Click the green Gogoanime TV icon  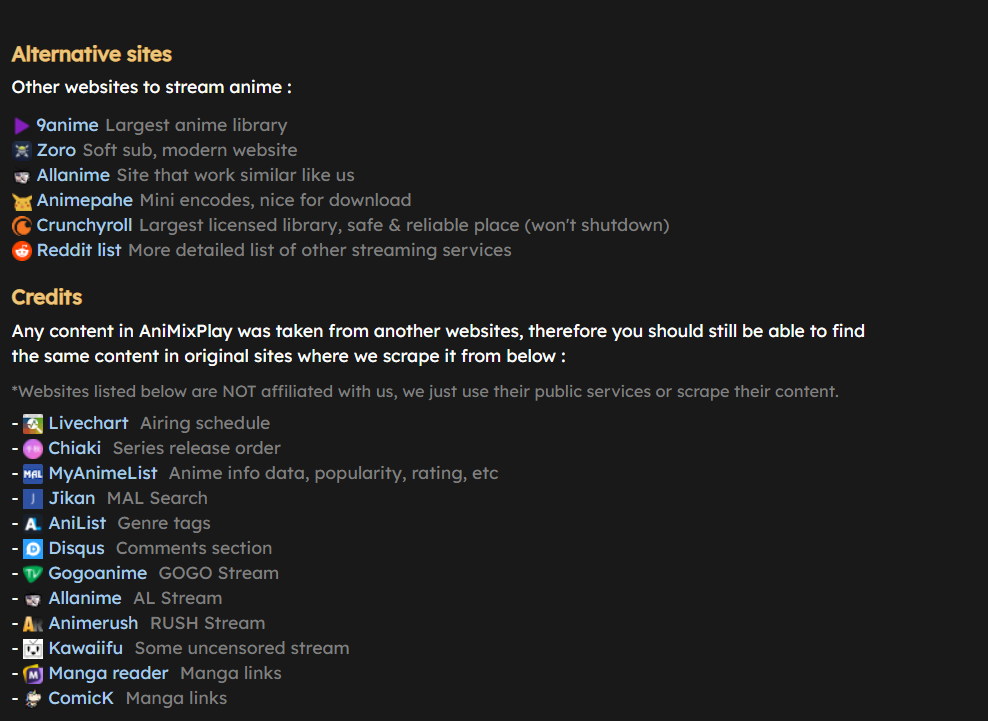(x=33, y=574)
